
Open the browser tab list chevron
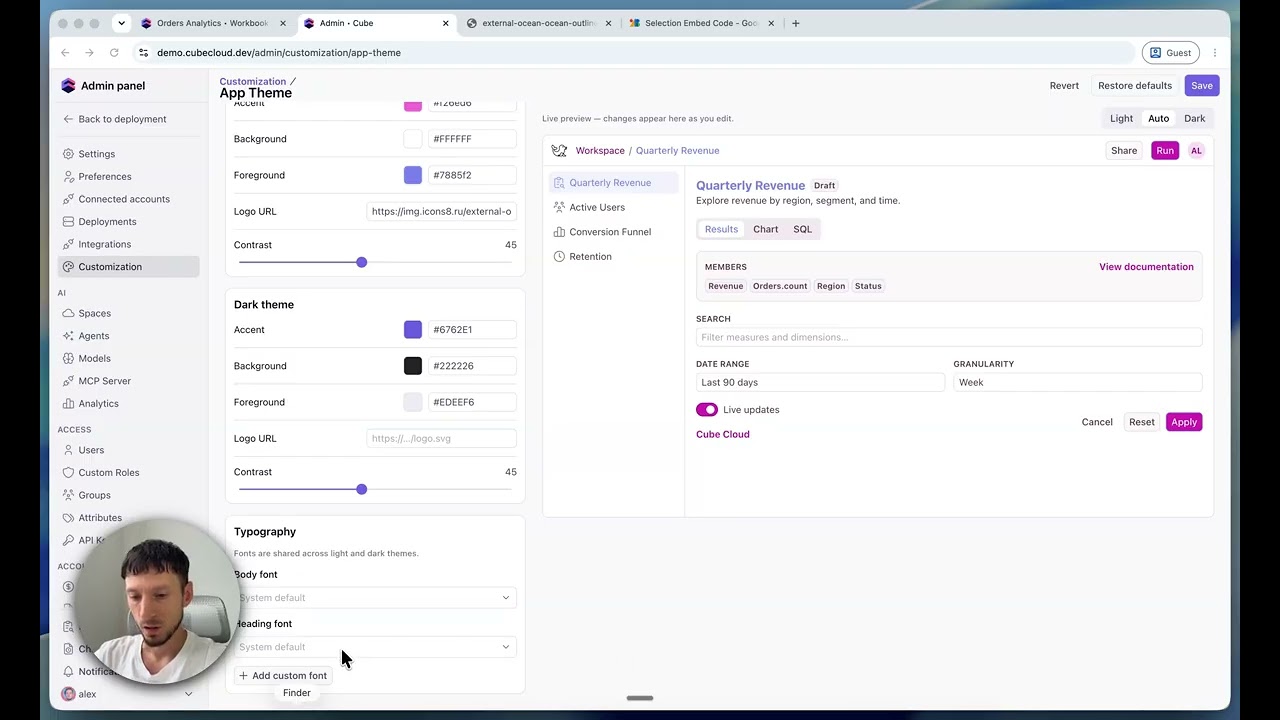pos(121,23)
